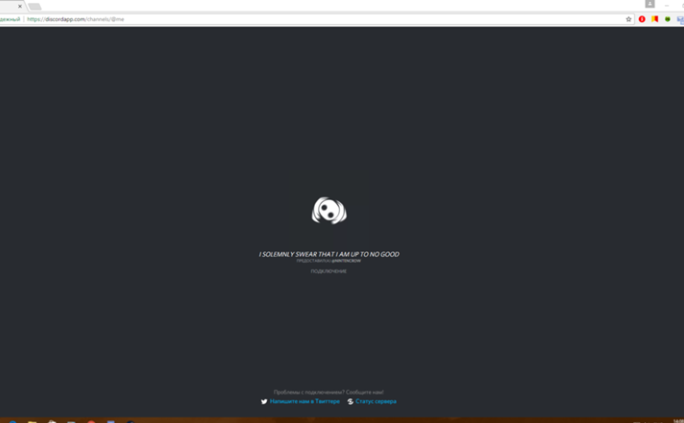Click the secure site label in address bar
Viewport: 684px width, 423px height.
click(x=10, y=19)
